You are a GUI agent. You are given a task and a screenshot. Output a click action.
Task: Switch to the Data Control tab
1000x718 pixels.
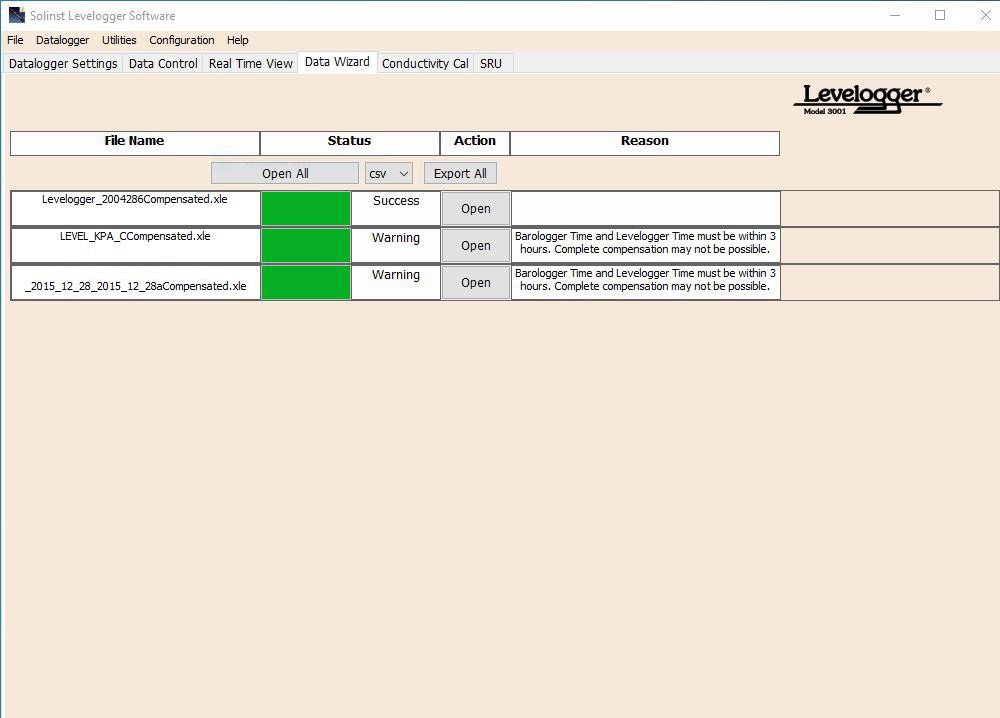point(163,63)
